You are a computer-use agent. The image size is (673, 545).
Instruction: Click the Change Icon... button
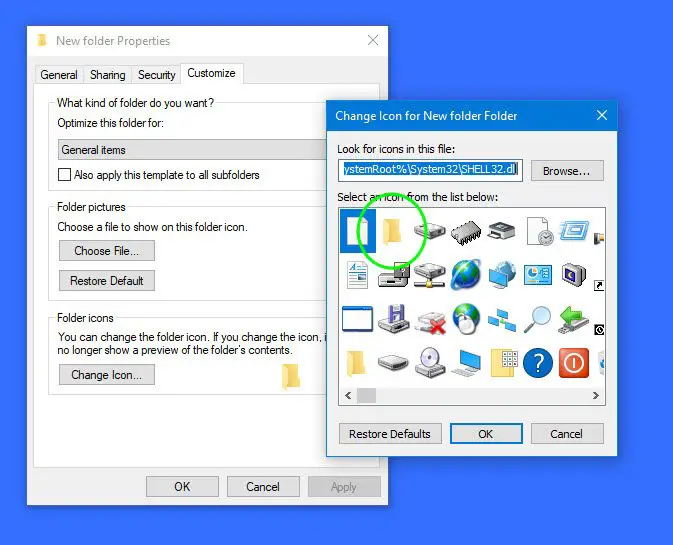tap(106, 375)
